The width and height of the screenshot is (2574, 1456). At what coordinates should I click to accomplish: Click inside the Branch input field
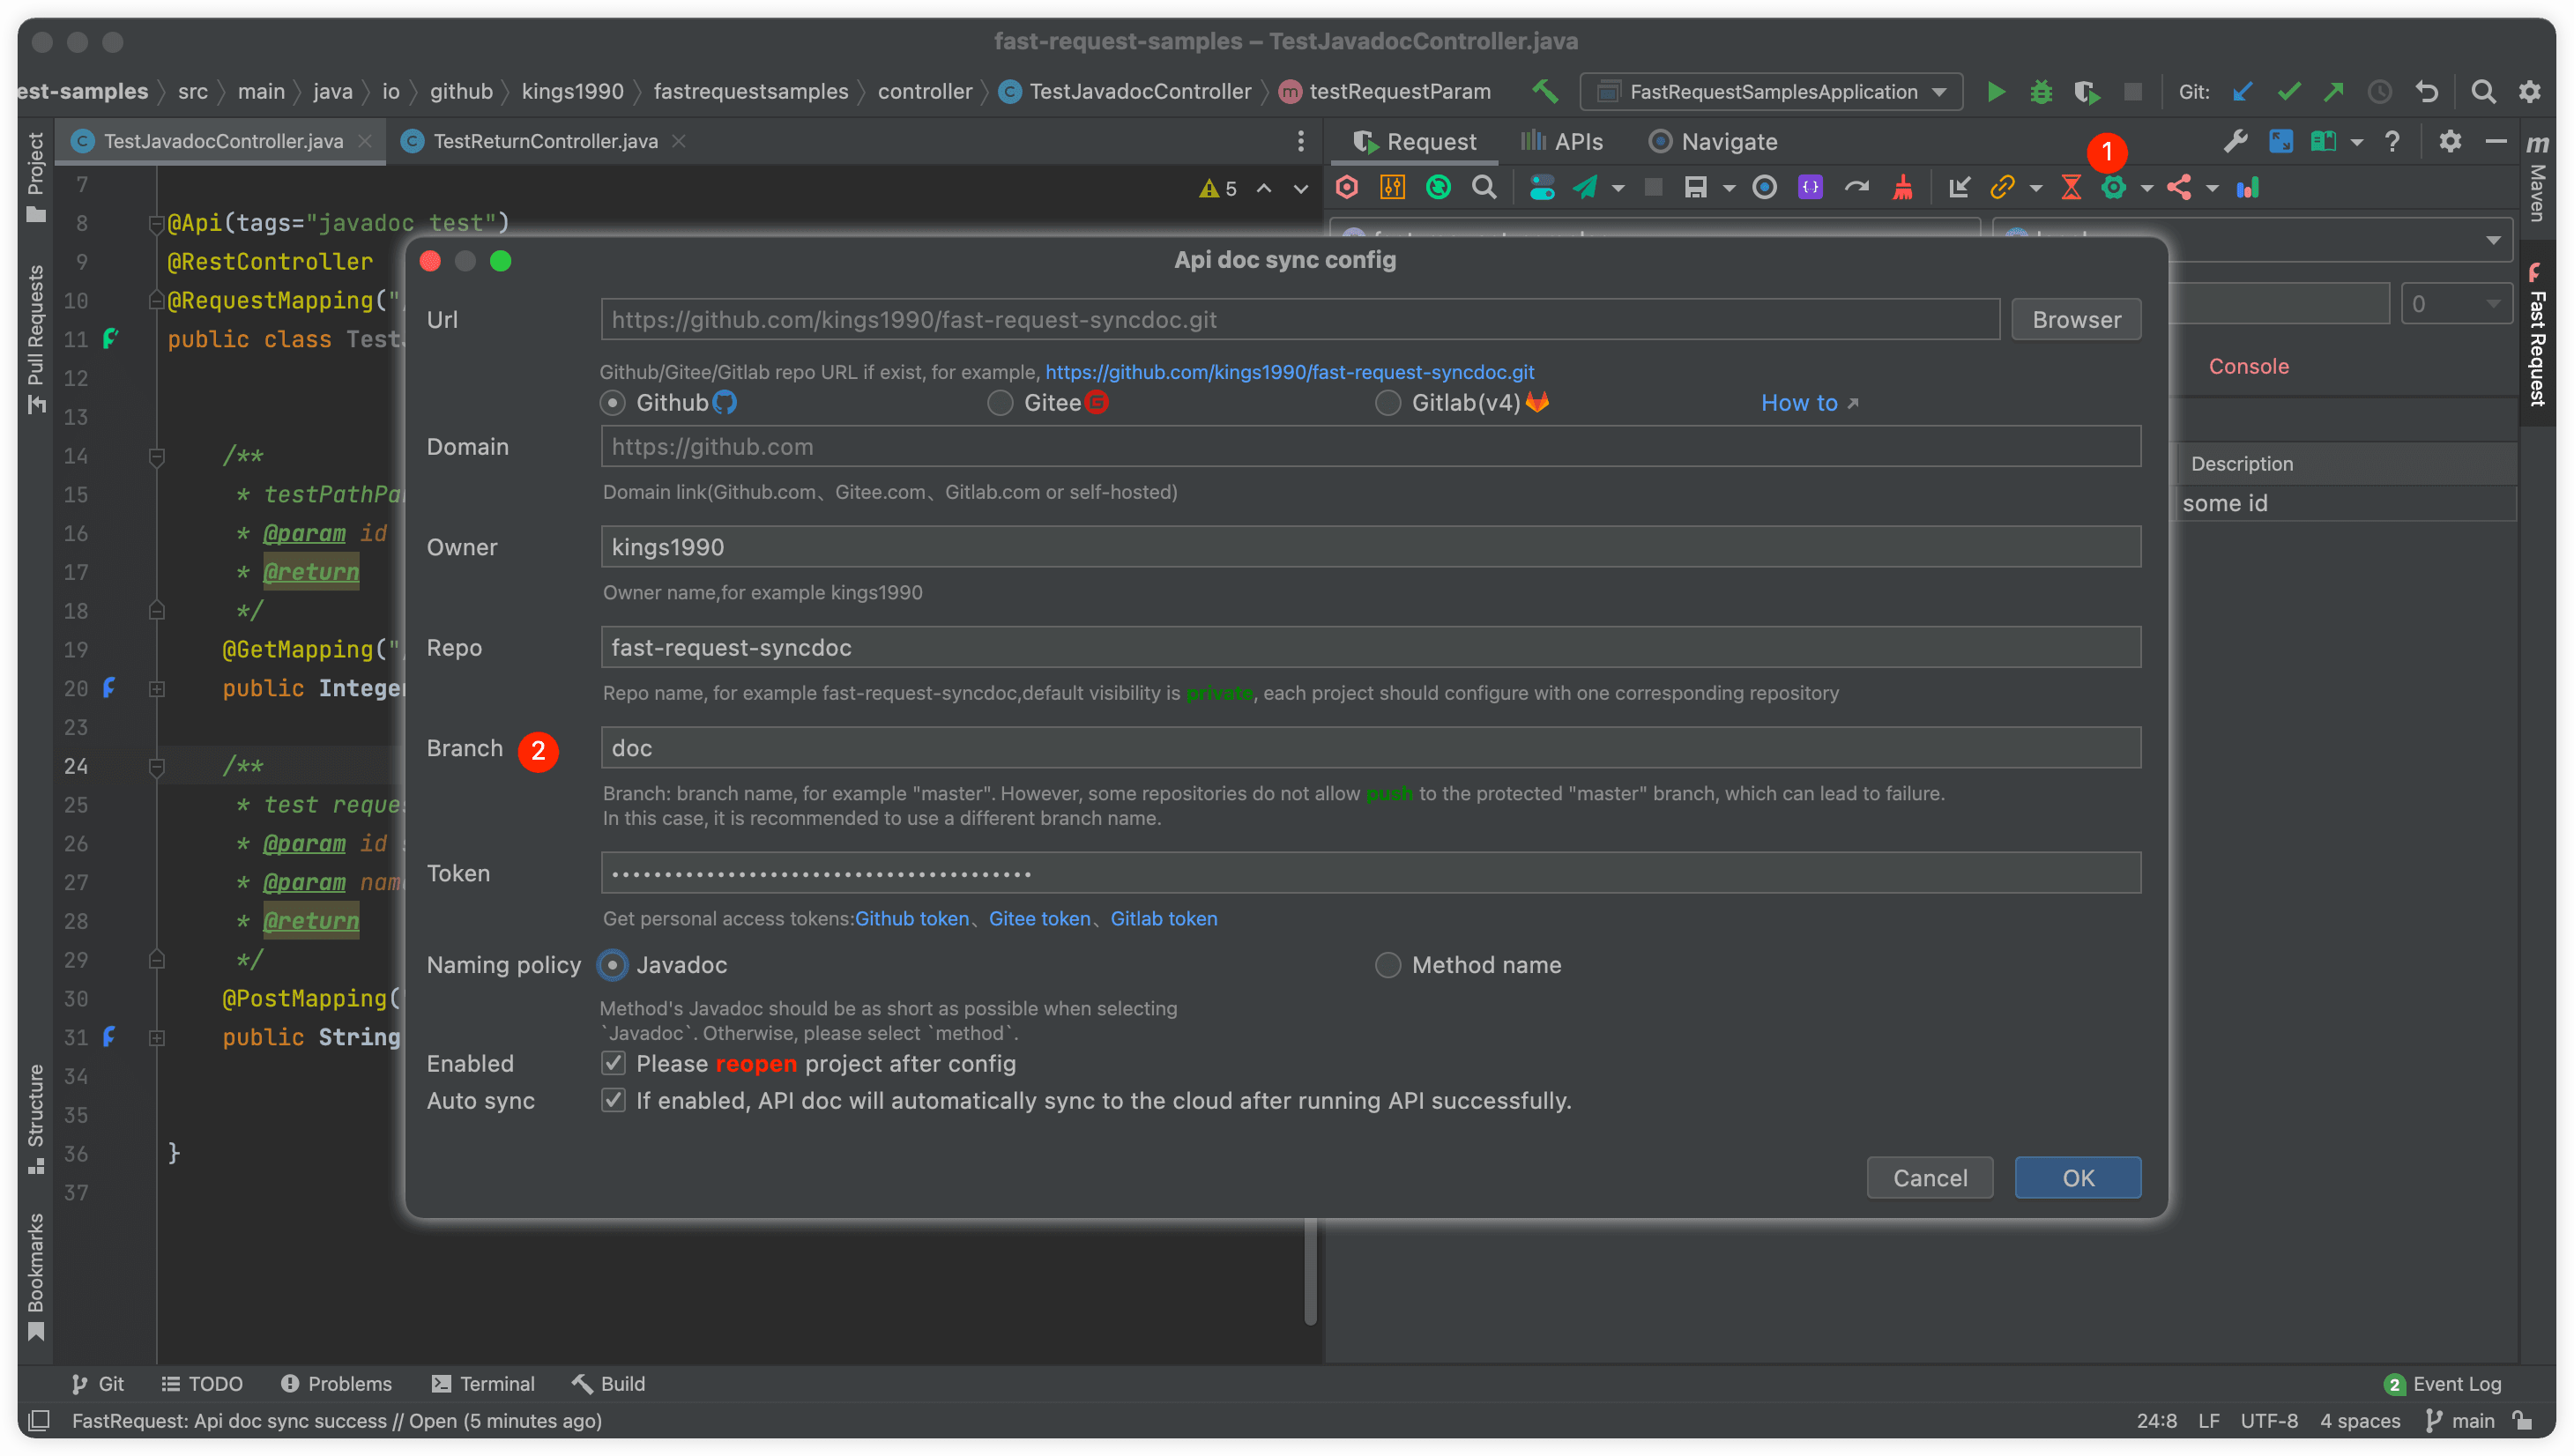tap(1370, 747)
